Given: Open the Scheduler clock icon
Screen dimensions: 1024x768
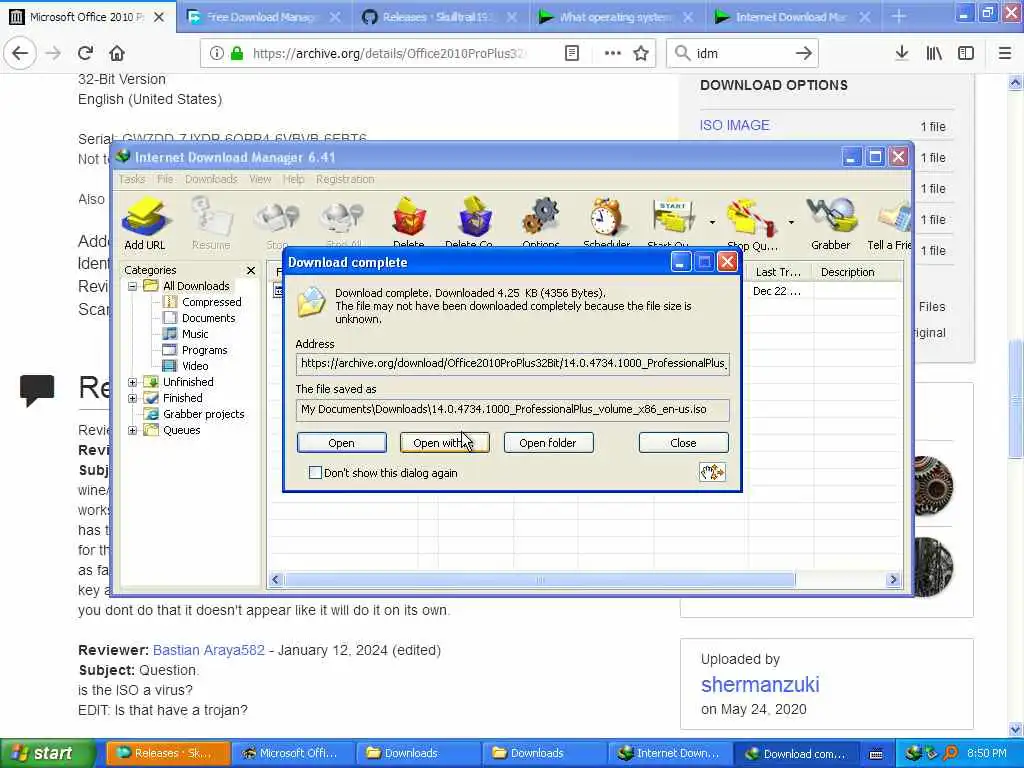Looking at the screenshot, I should 607,222.
